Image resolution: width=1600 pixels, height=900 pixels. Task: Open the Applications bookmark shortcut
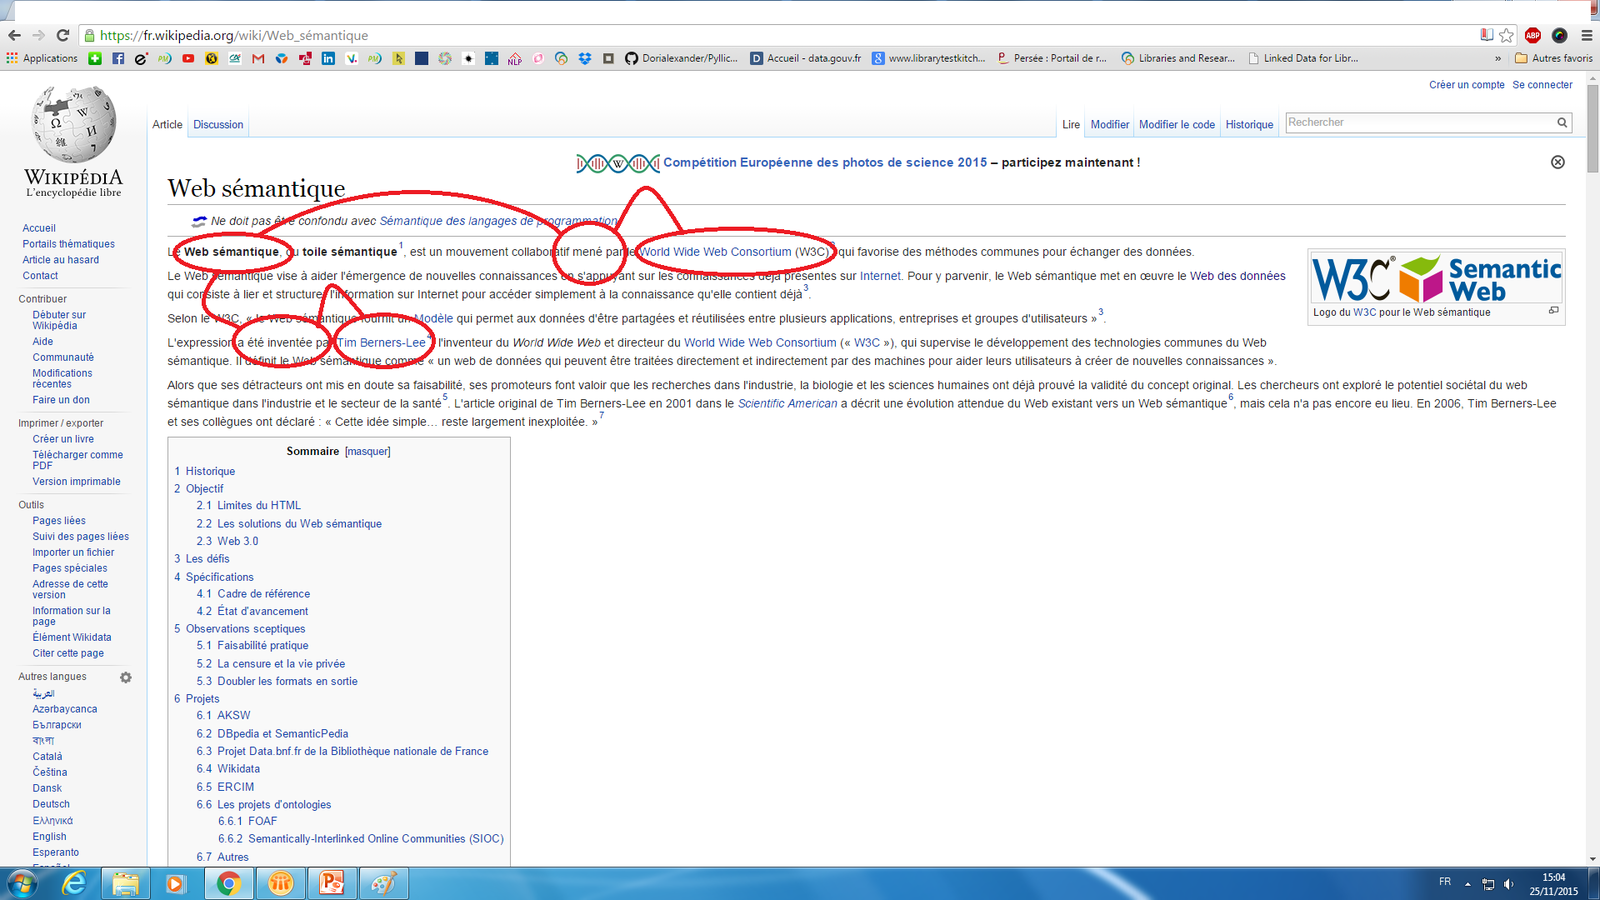[42, 58]
